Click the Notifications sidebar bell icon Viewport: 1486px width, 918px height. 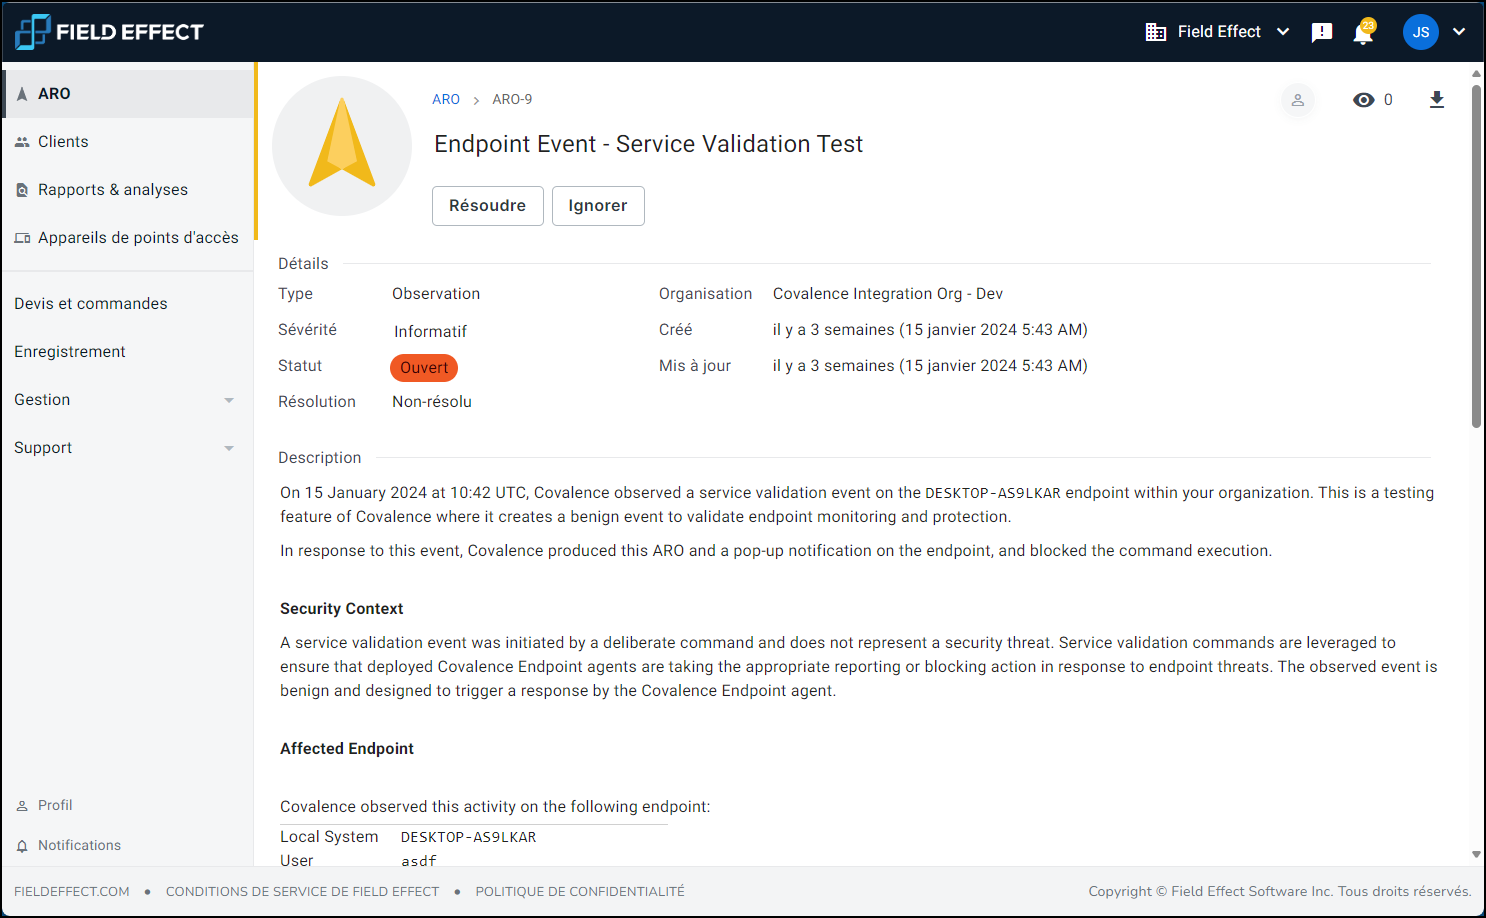(x=22, y=846)
